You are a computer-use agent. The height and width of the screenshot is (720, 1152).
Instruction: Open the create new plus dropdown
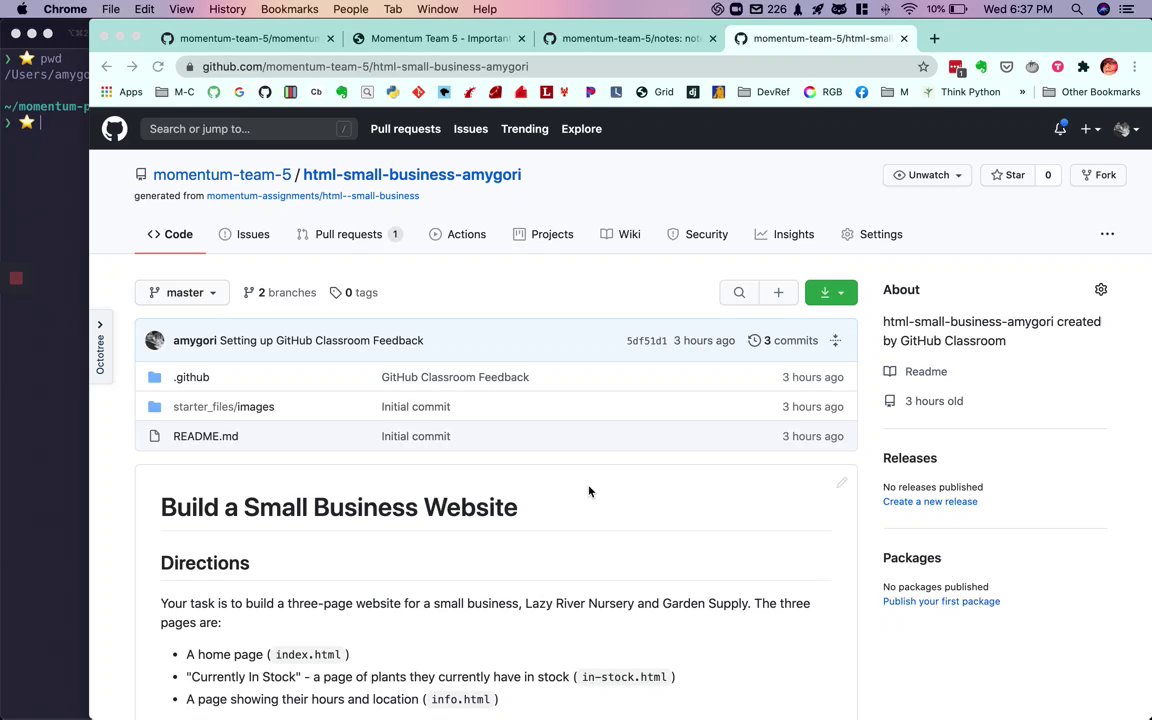coord(1089,129)
